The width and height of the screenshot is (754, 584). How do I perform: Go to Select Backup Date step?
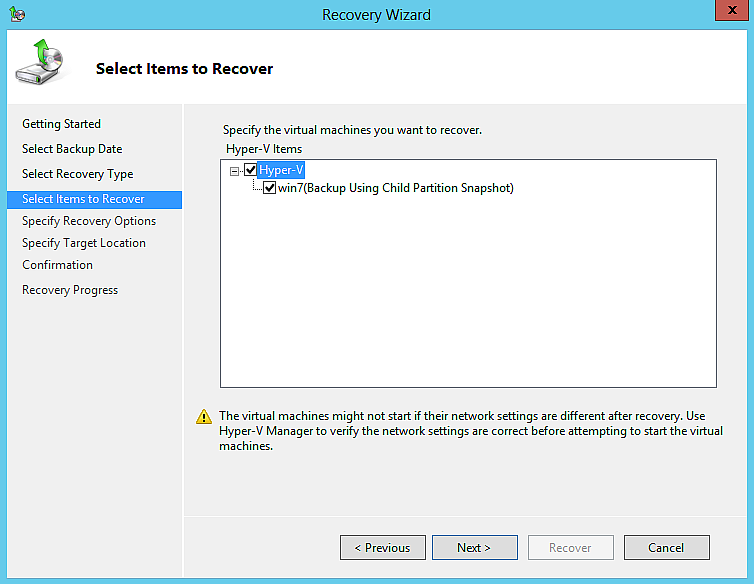(72, 149)
